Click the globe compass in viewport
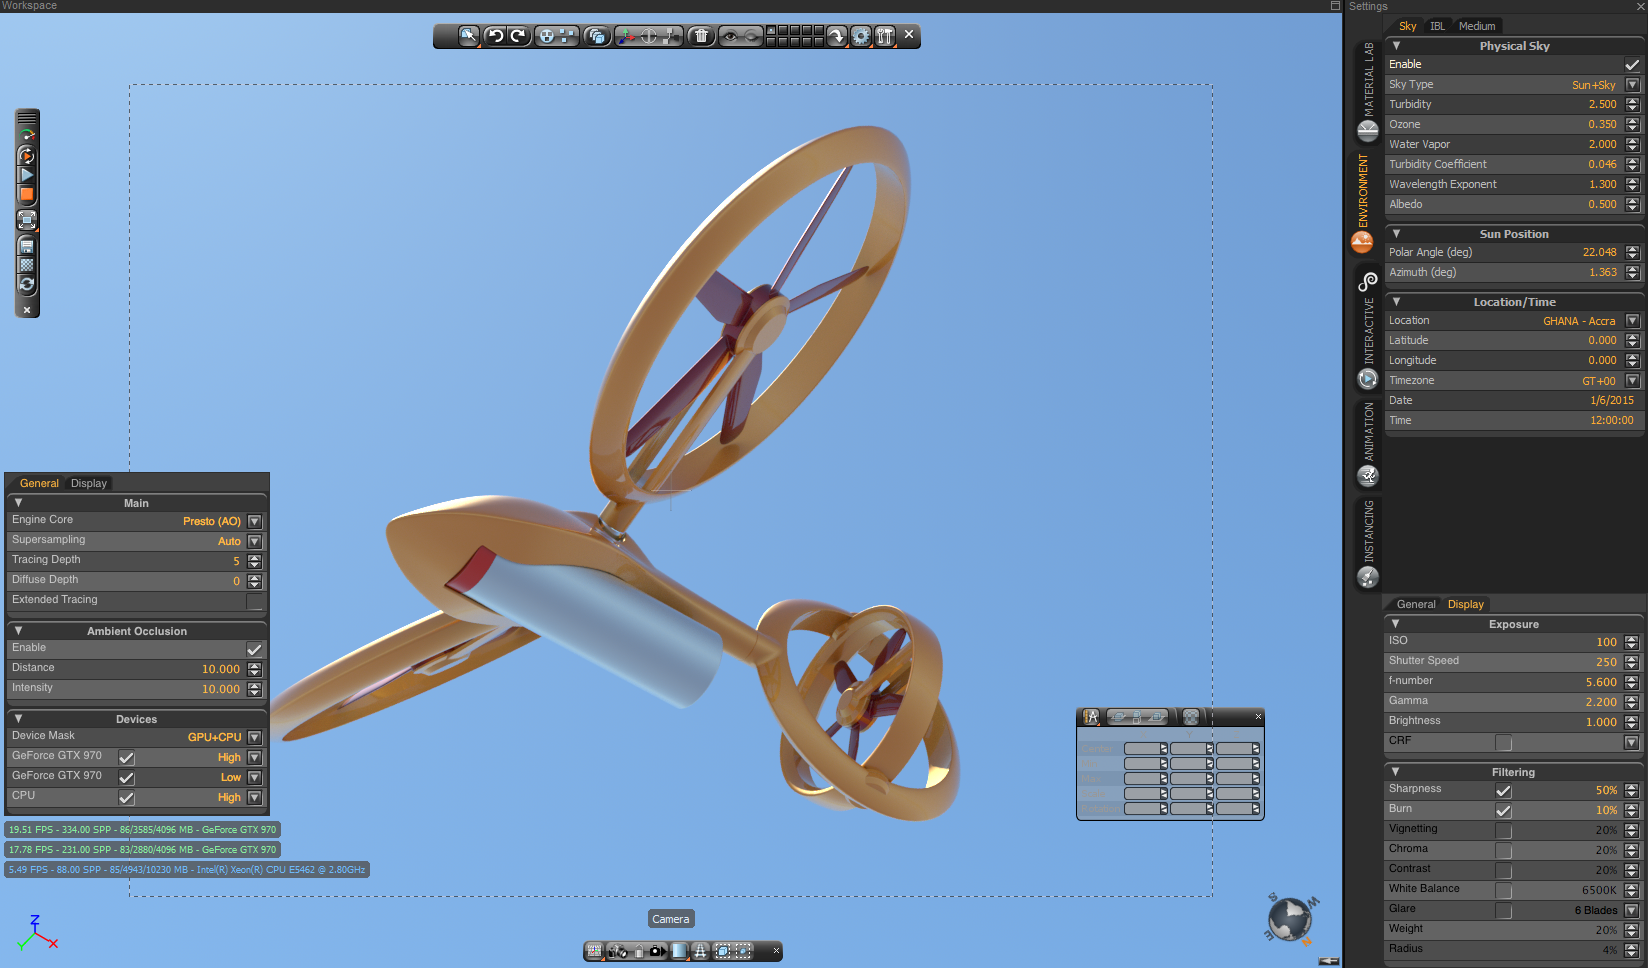1648x968 pixels. point(1290,918)
